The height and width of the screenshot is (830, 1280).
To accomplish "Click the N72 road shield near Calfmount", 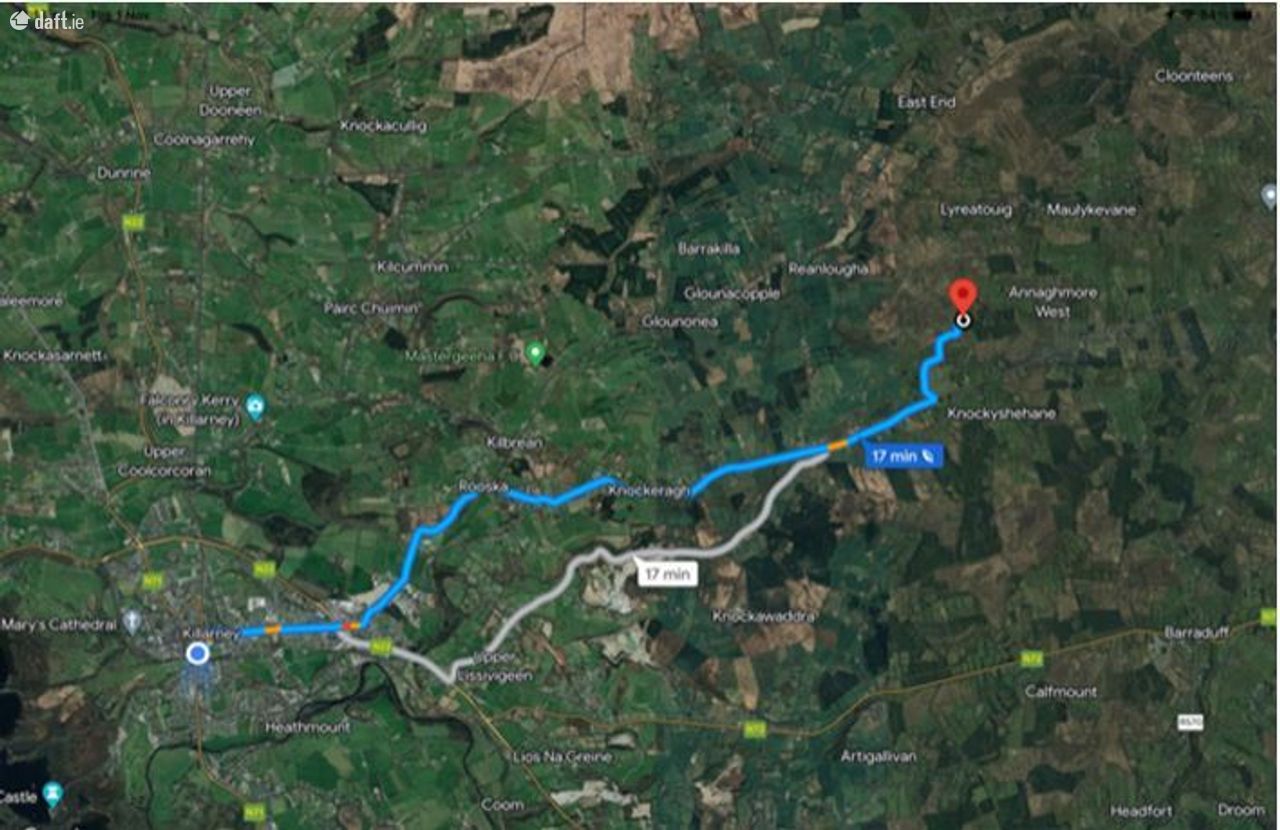I will coord(1032,659).
